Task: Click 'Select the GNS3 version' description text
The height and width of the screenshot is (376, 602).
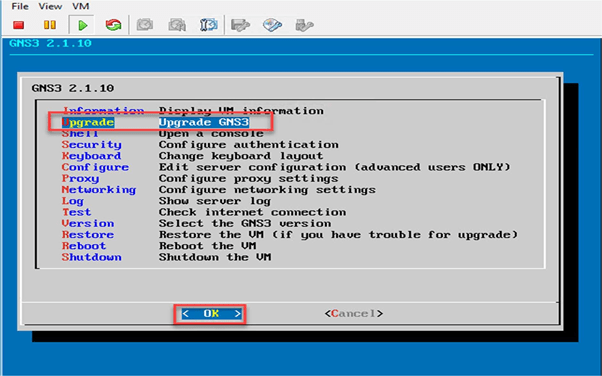Action: (x=245, y=223)
